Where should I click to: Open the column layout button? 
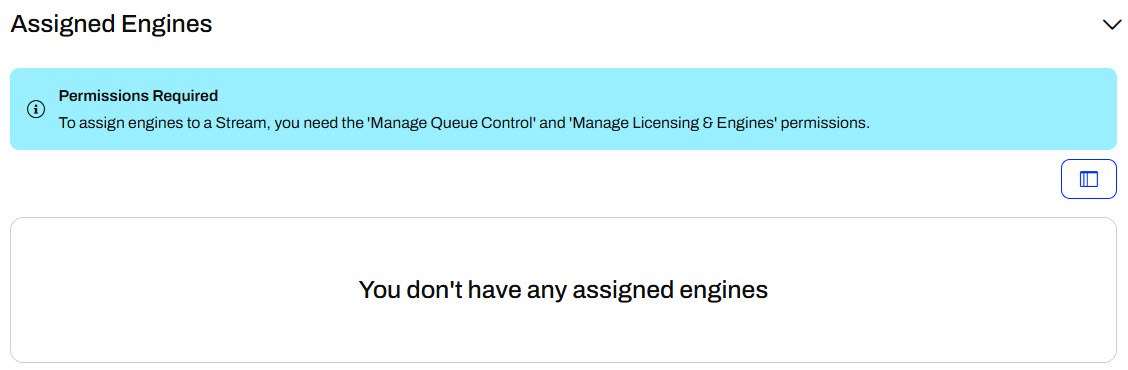click(1088, 179)
